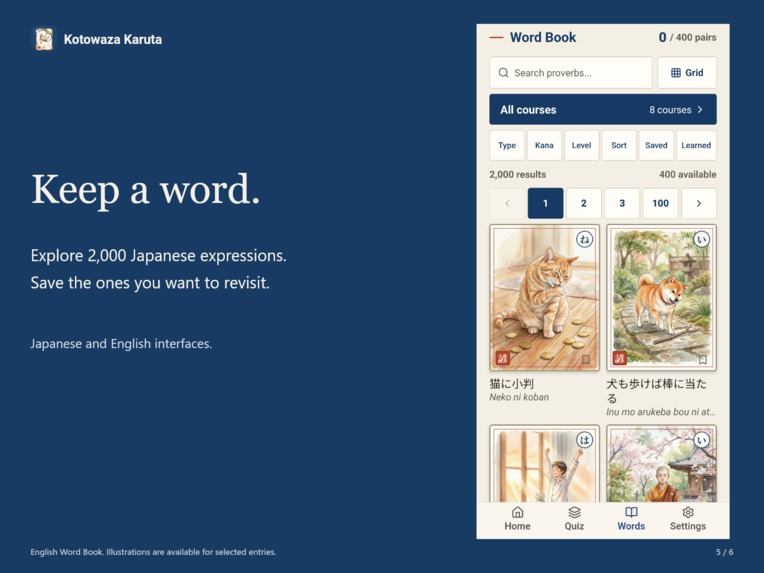Click the red 諺 stamp on dog card

point(619,358)
